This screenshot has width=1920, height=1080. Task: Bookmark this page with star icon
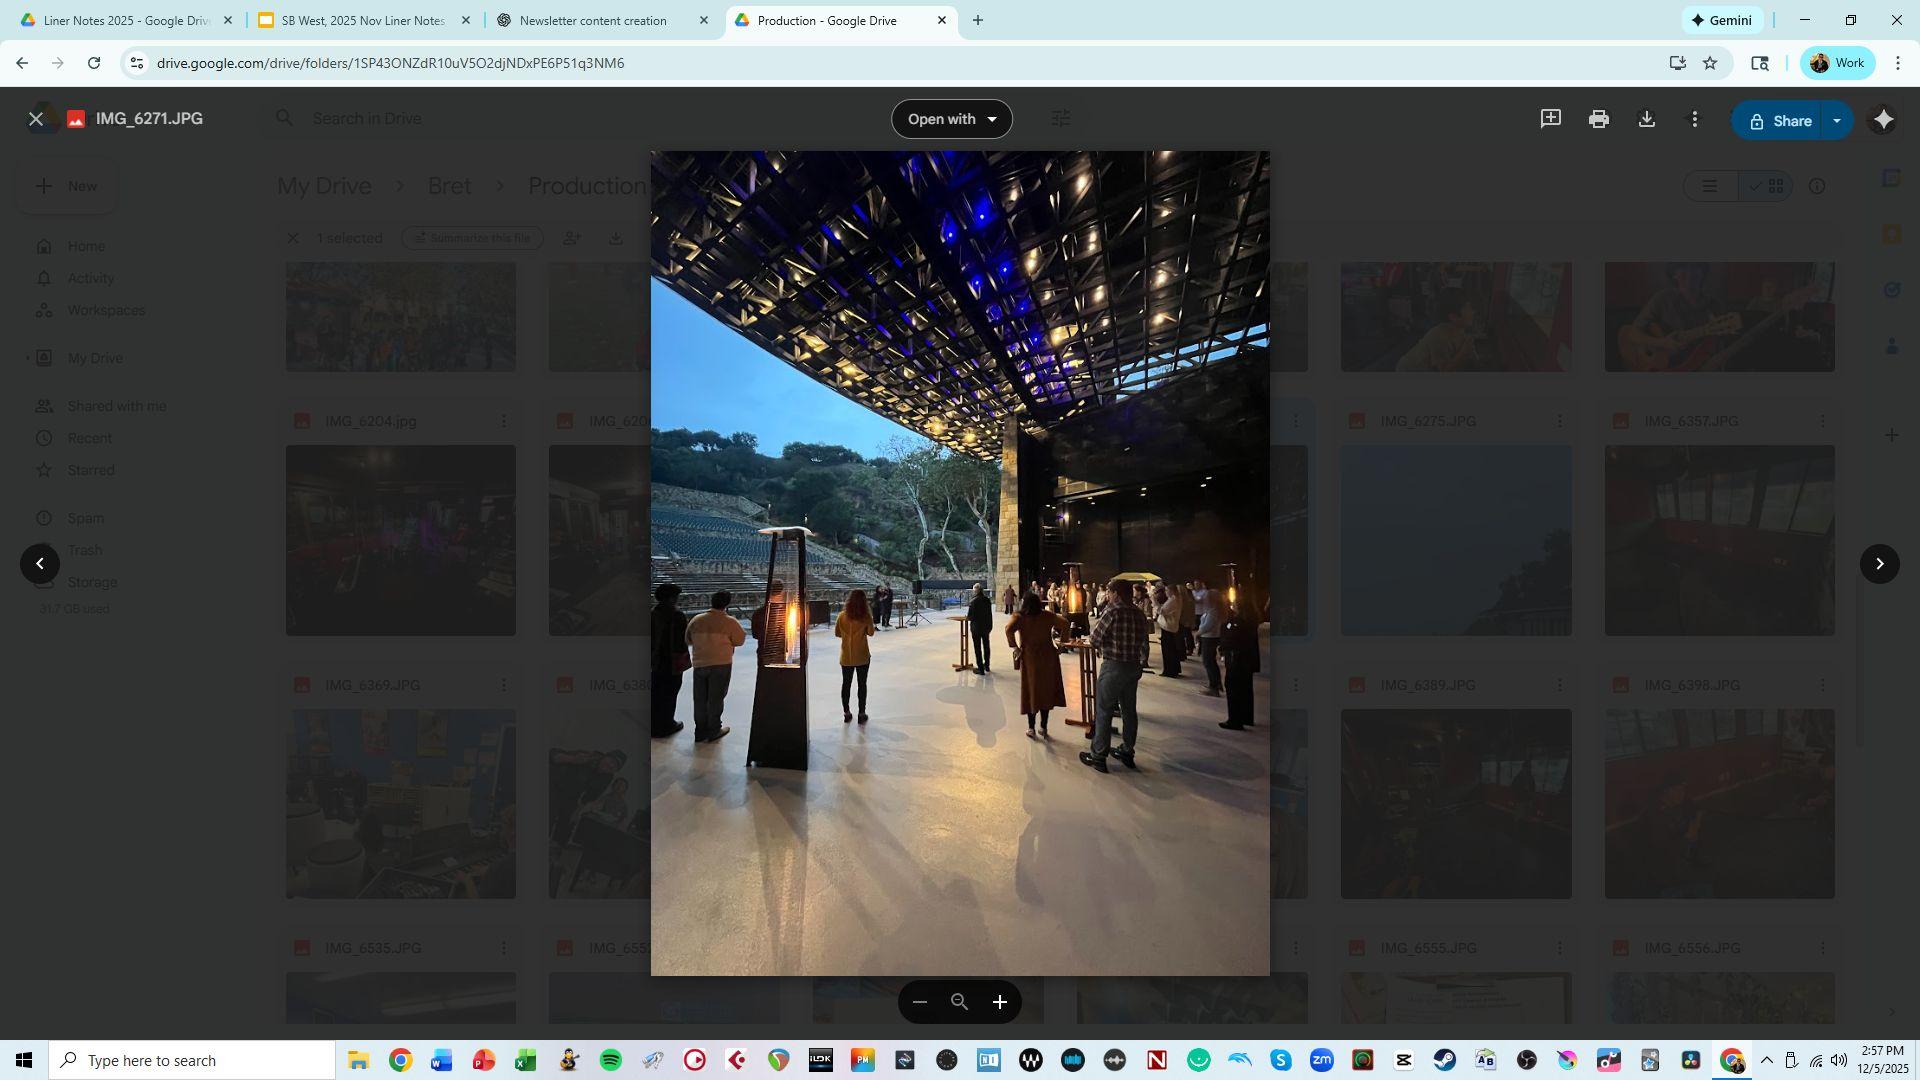pyautogui.click(x=1710, y=63)
